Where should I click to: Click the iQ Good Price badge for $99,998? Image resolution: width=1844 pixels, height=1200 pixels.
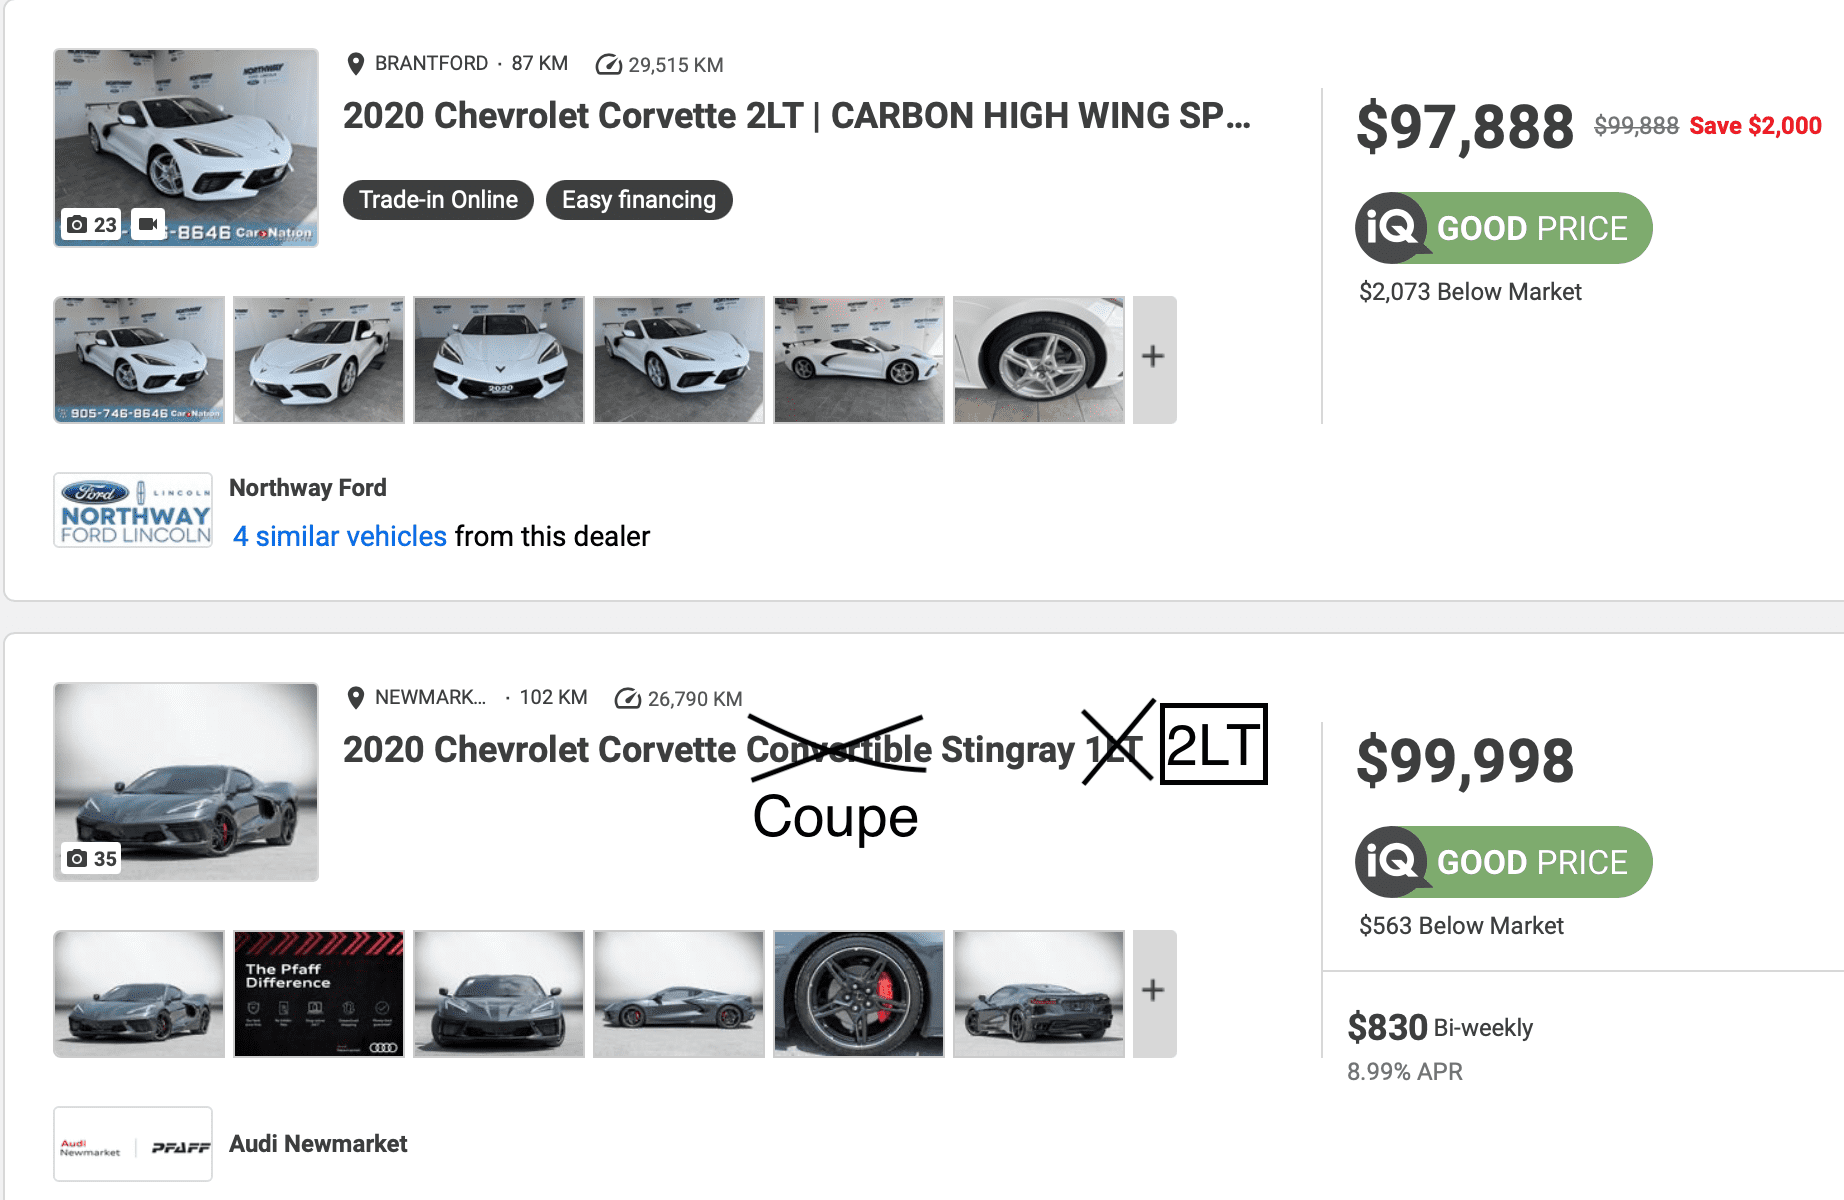1503,862
